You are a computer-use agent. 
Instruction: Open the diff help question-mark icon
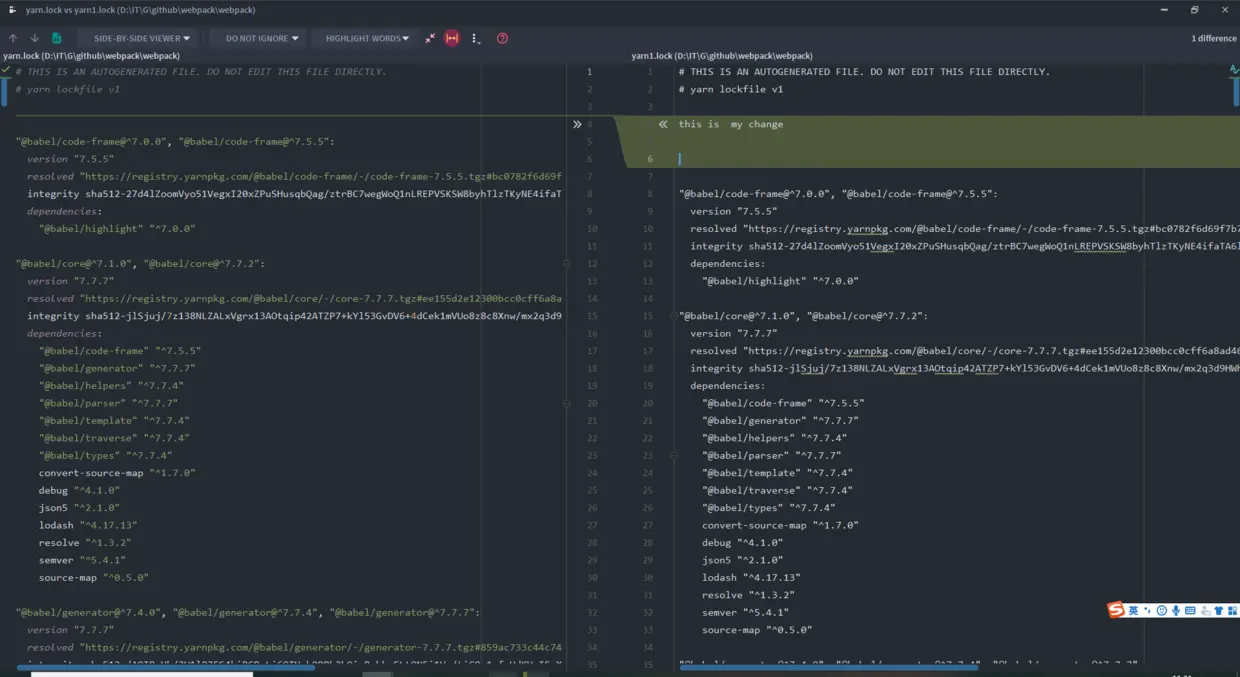point(502,38)
